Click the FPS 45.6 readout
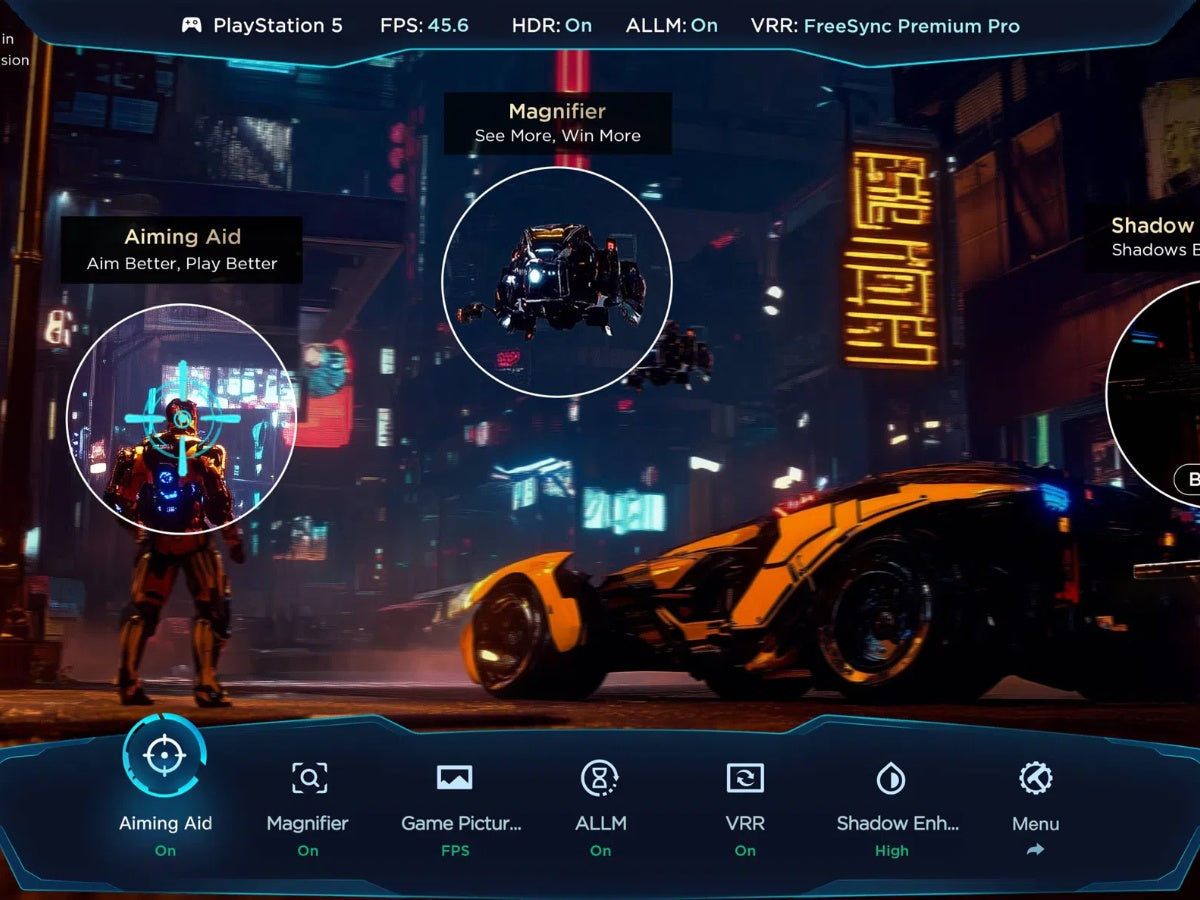This screenshot has height=900, width=1200. coord(424,25)
